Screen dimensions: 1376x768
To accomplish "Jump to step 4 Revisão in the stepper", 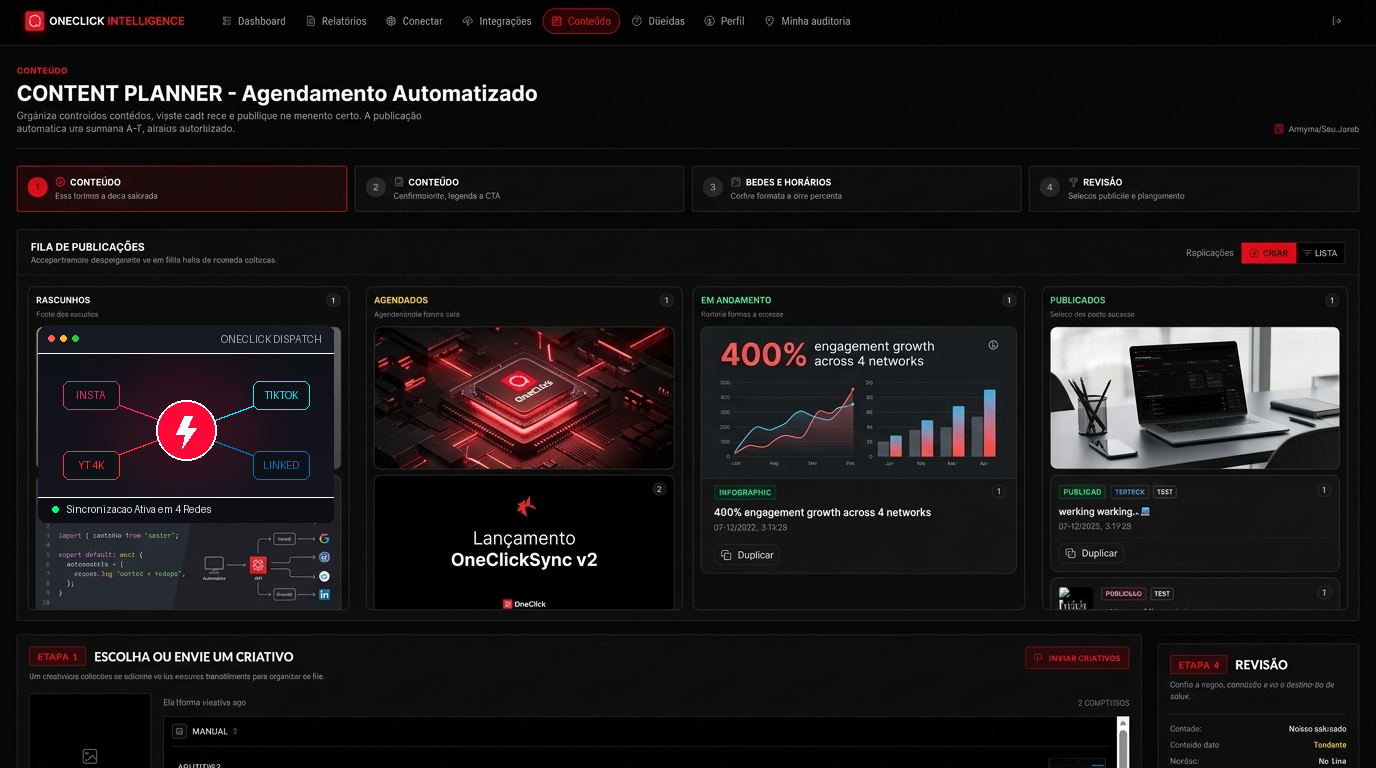I will (1194, 189).
